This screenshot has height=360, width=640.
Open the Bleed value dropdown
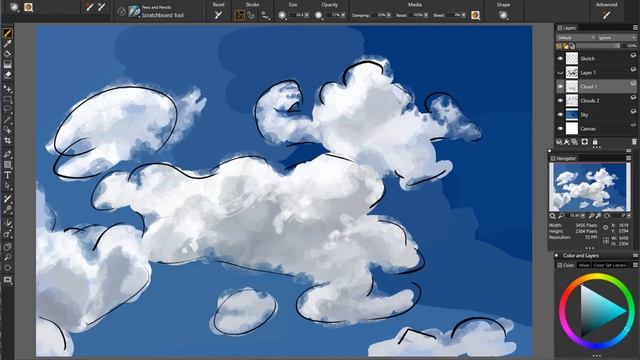click(463, 16)
